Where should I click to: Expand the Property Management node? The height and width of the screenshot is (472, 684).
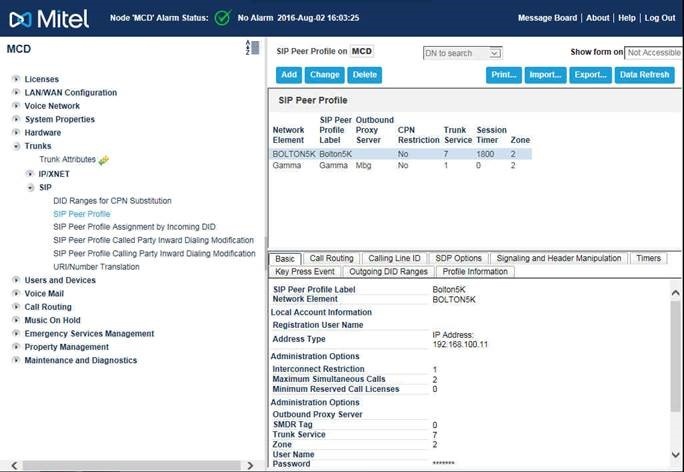coord(16,347)
